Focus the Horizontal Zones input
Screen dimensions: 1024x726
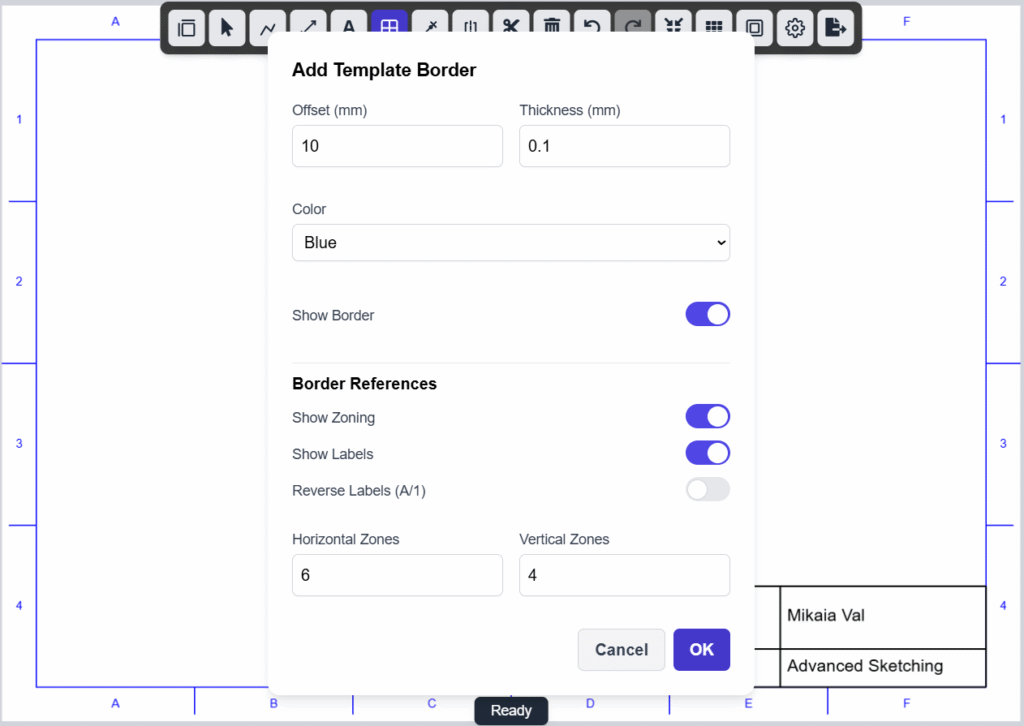[x=397, y=575]
